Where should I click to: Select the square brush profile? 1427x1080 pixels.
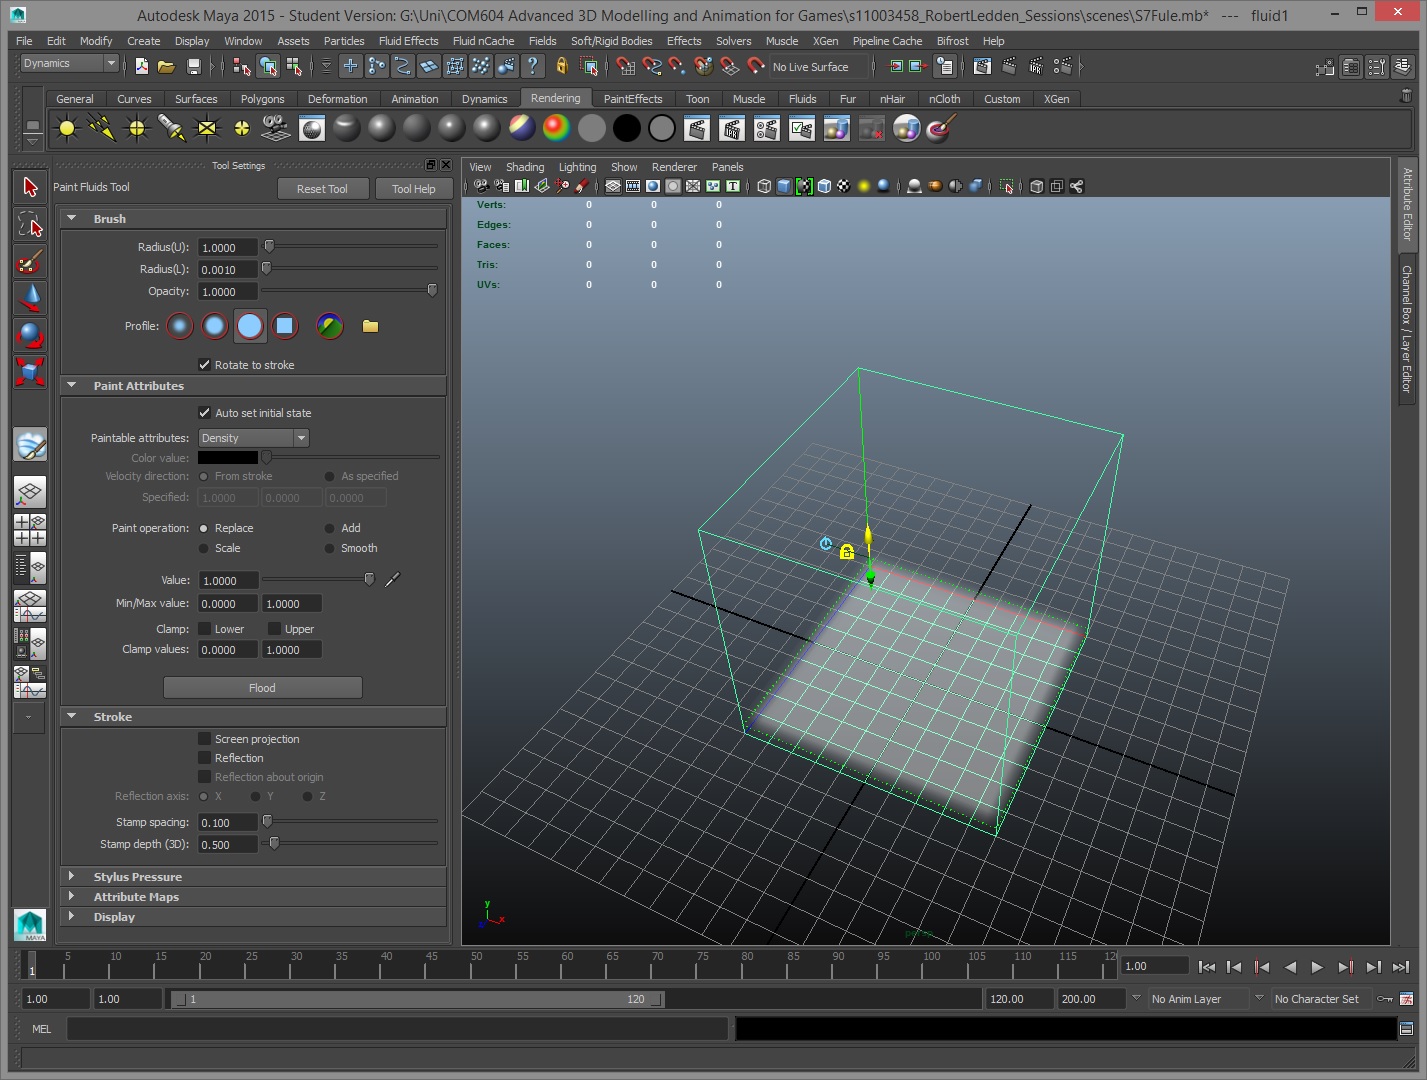pyautogui.click(x=285, y=326)
